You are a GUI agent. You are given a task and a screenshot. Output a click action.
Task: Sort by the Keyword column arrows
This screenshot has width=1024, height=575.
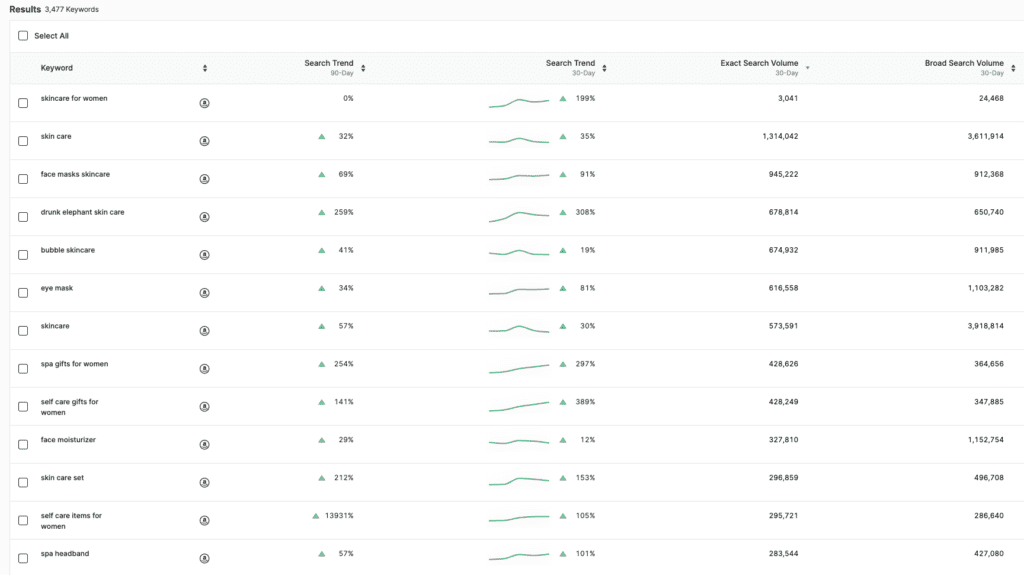[205, 68]
